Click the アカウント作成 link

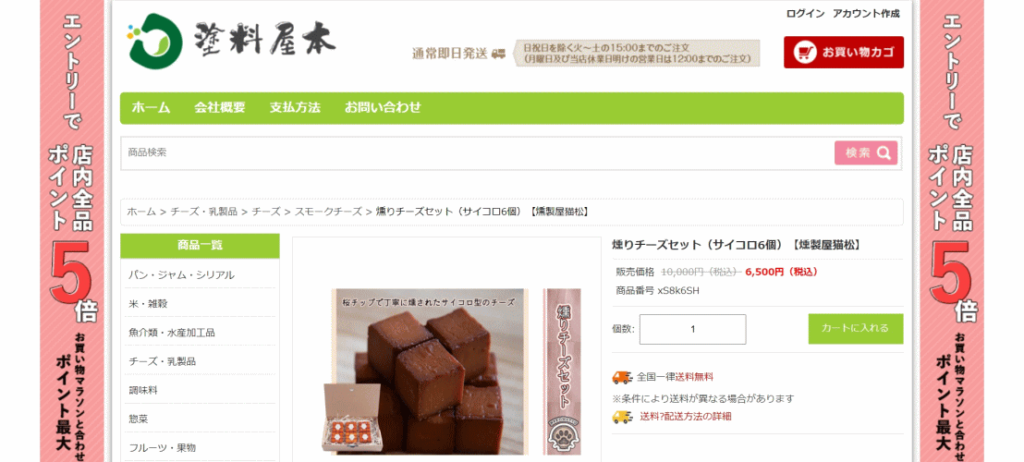[x=866, y=14]
